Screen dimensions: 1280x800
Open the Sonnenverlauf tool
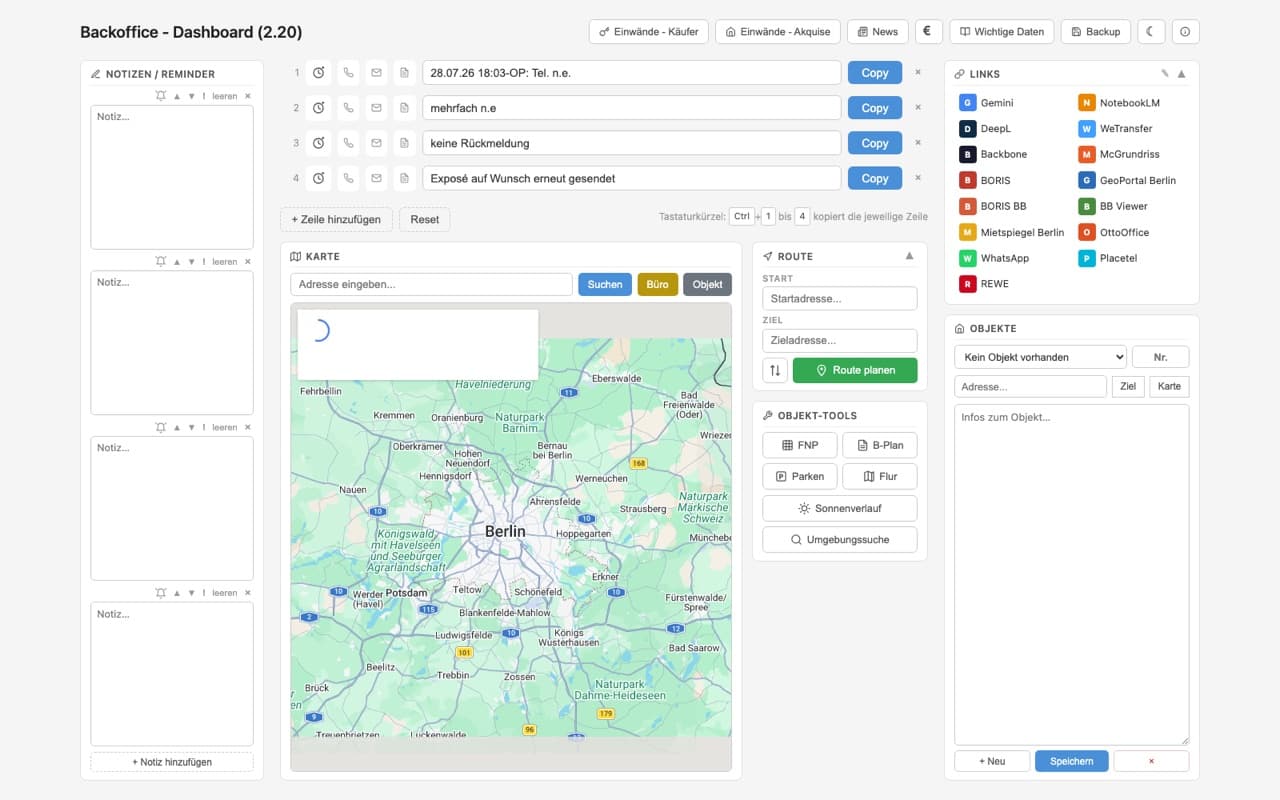click(x=840, y=508)
